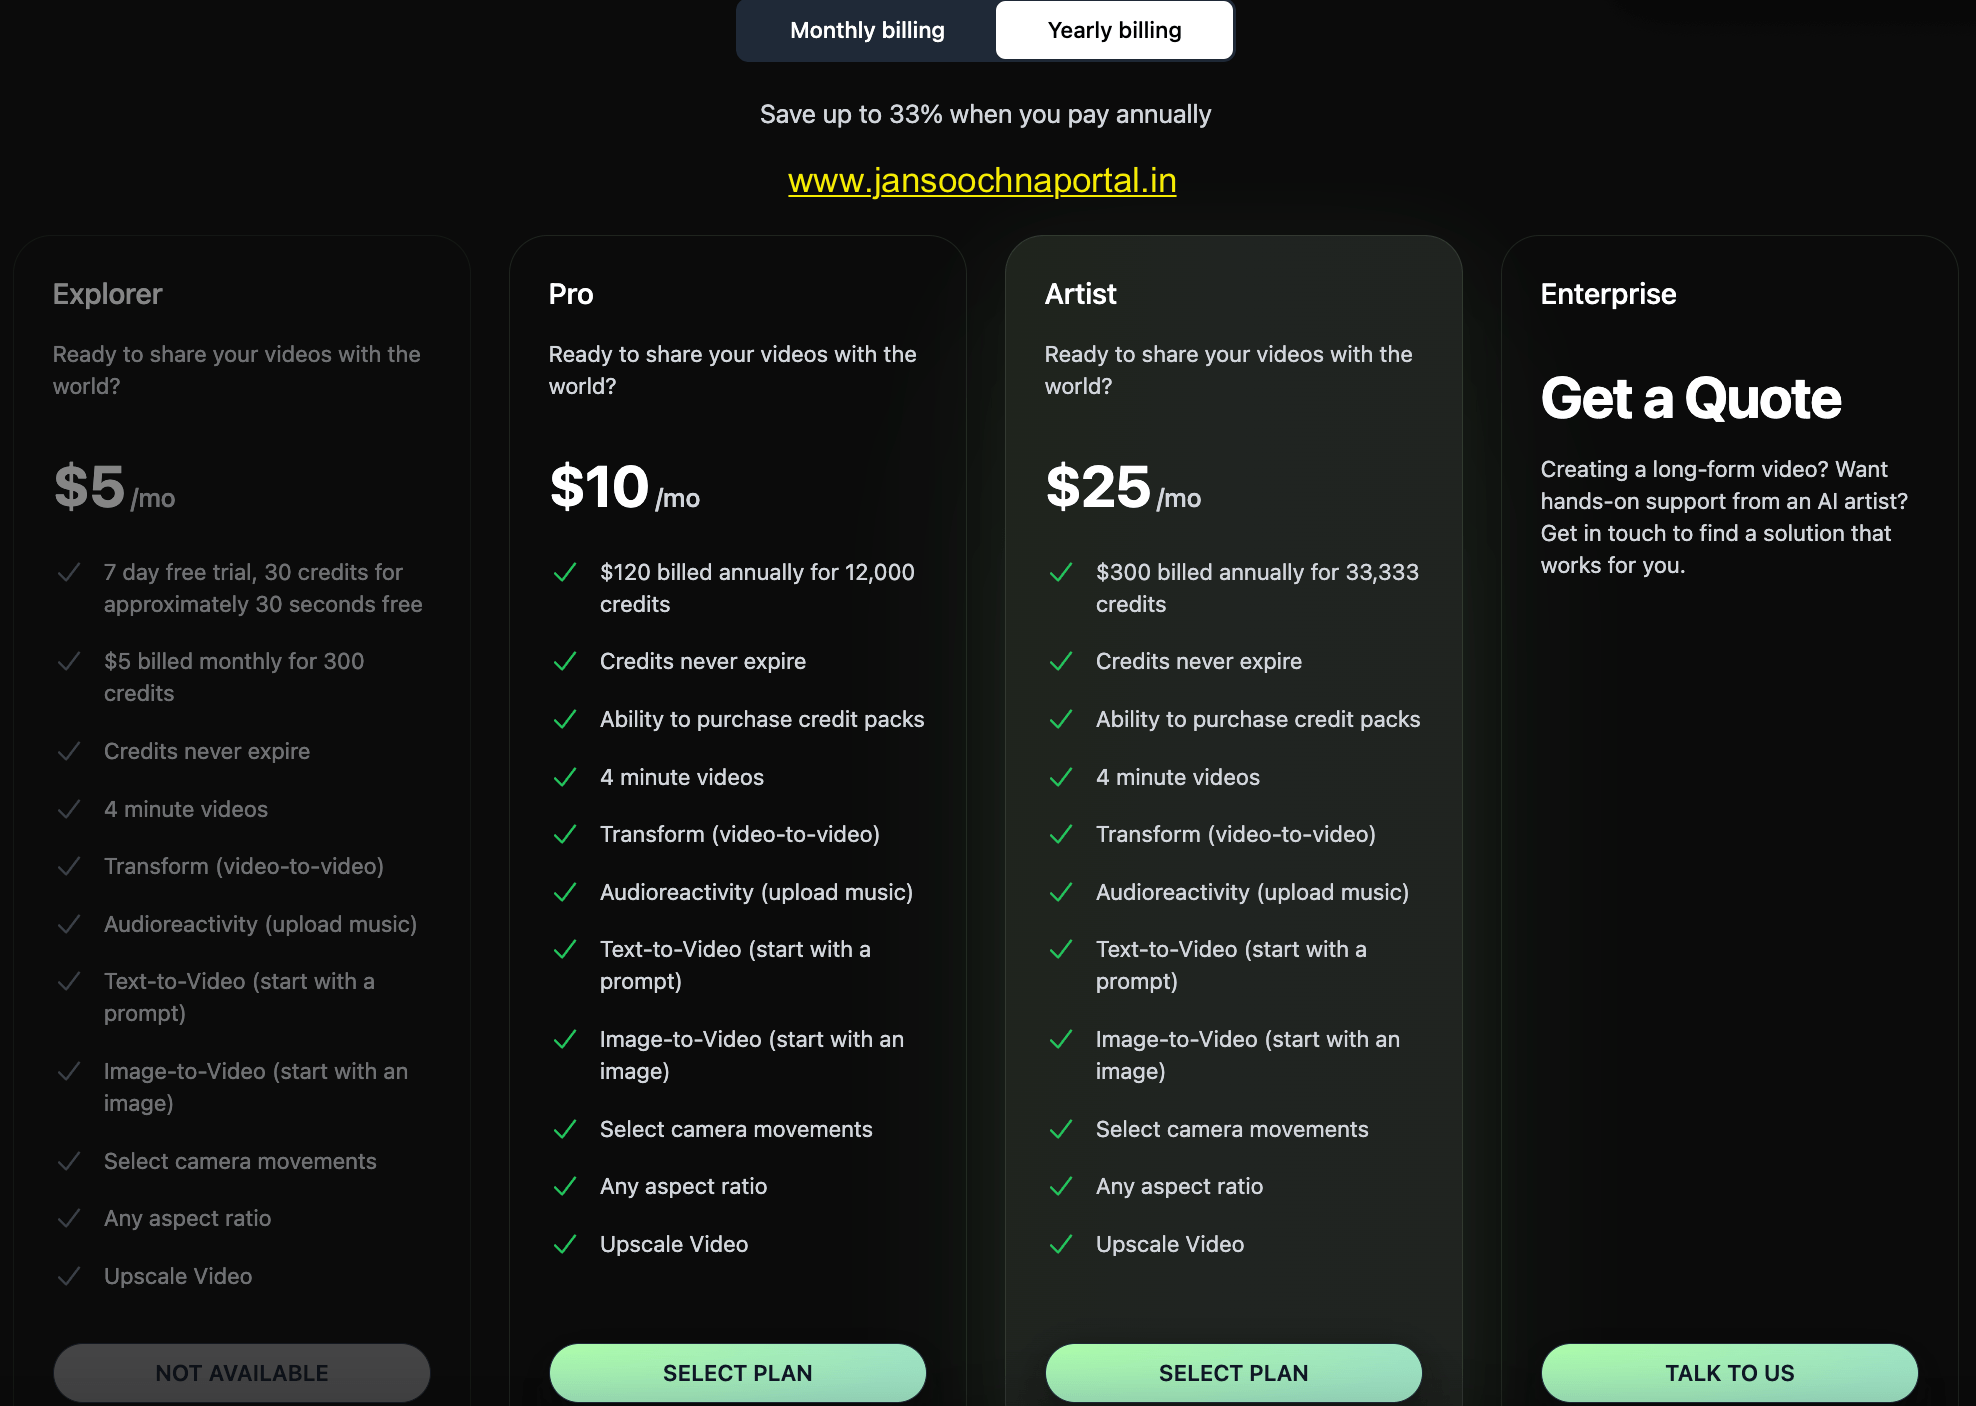
Task: Click checkmark beside Pro 'Image-to-Video'
Action: 565,1039
